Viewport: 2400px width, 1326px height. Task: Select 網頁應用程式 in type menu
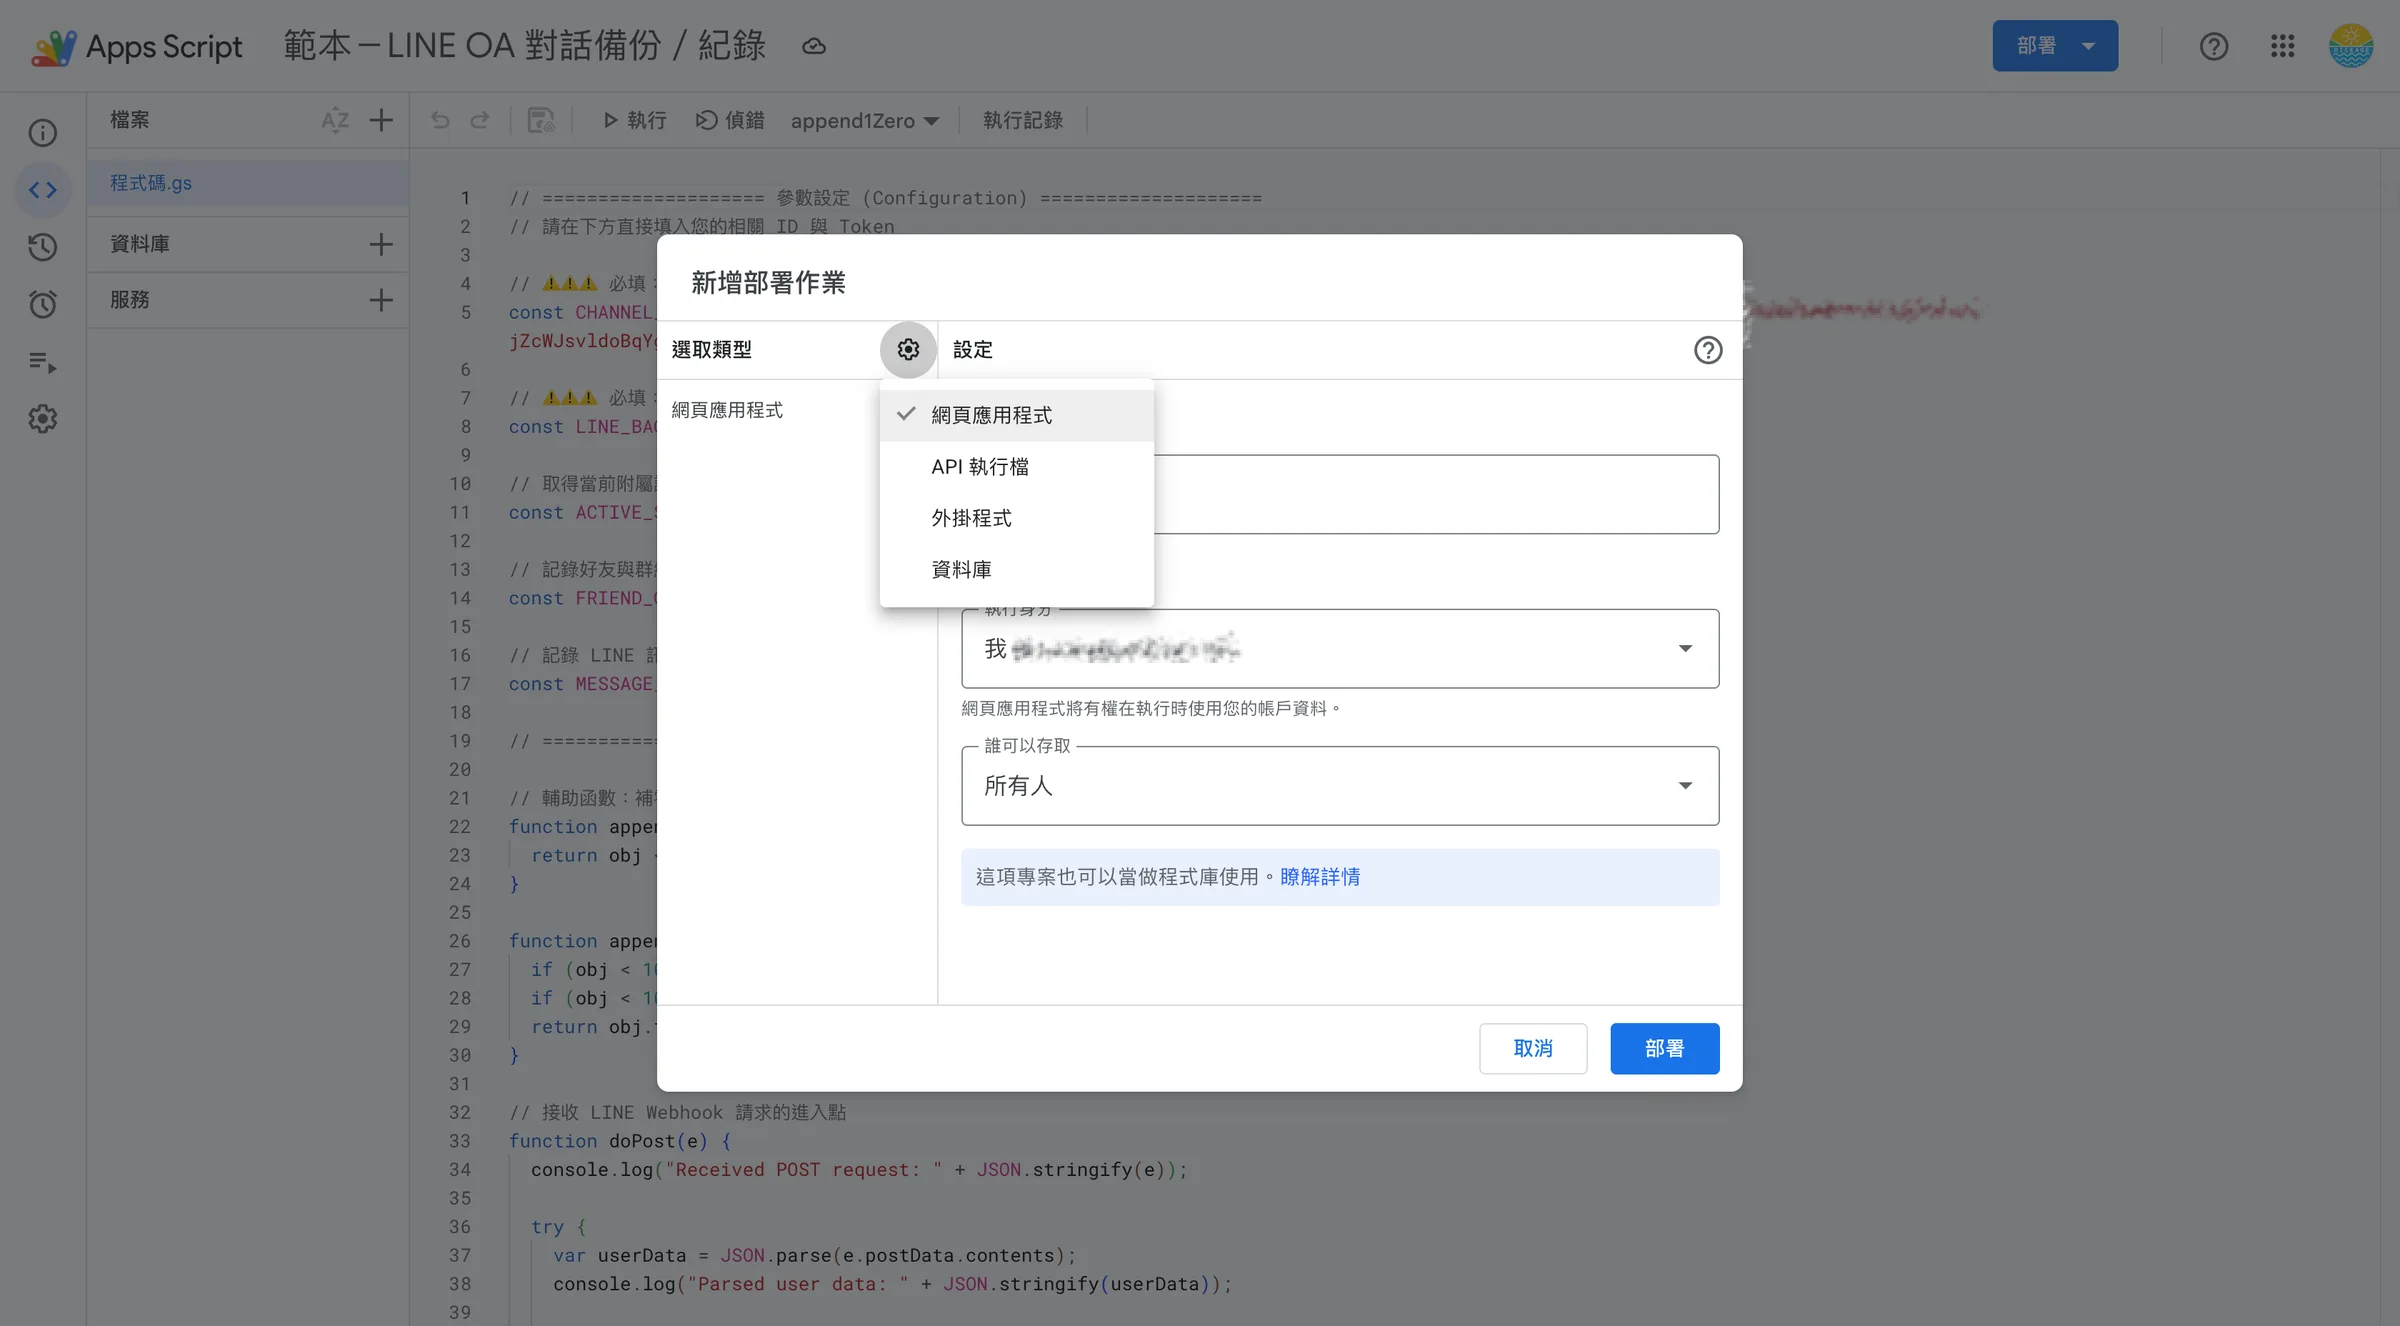(1017, 415)
